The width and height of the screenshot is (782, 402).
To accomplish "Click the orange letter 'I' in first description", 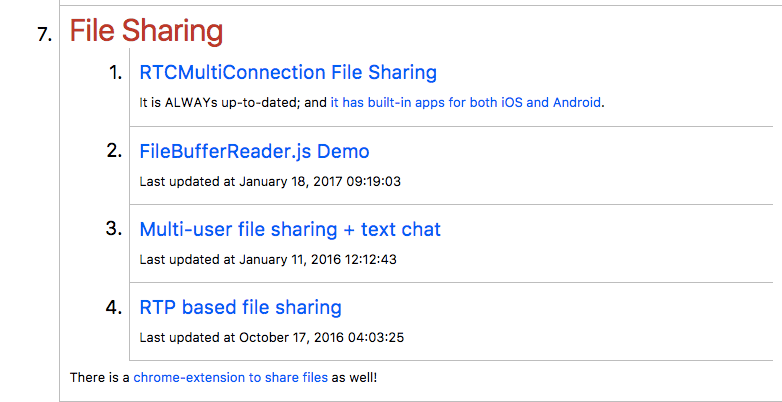I will click(x=141, y=102).
